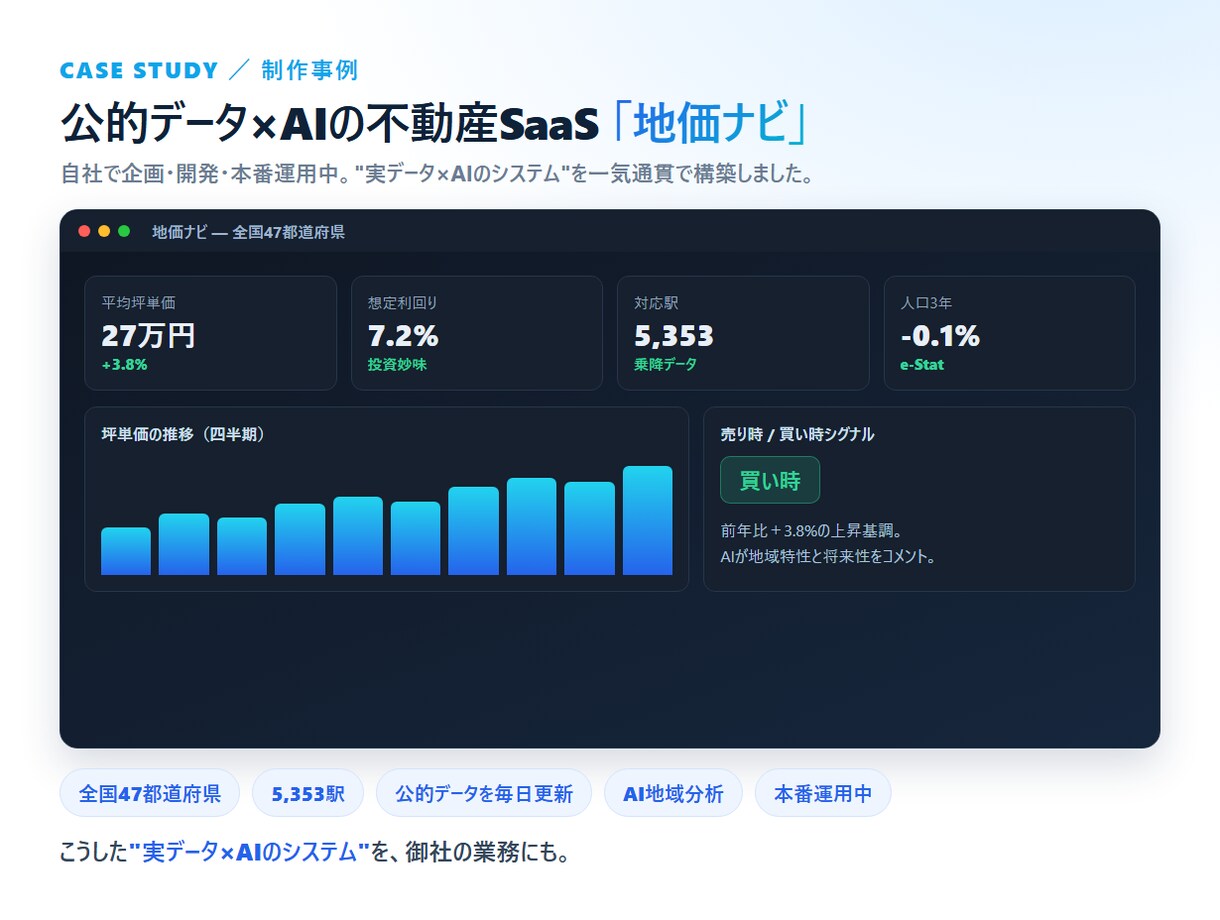Open the 平均坪単価 27万円 stat card
This screenshot has width=1220, height=920.
click(211, 333)
